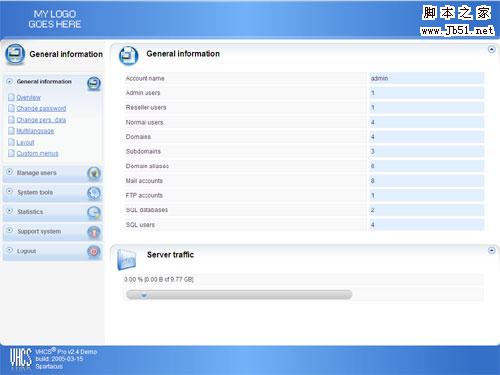
Task: Click the admin account name value
Action: 379,78
